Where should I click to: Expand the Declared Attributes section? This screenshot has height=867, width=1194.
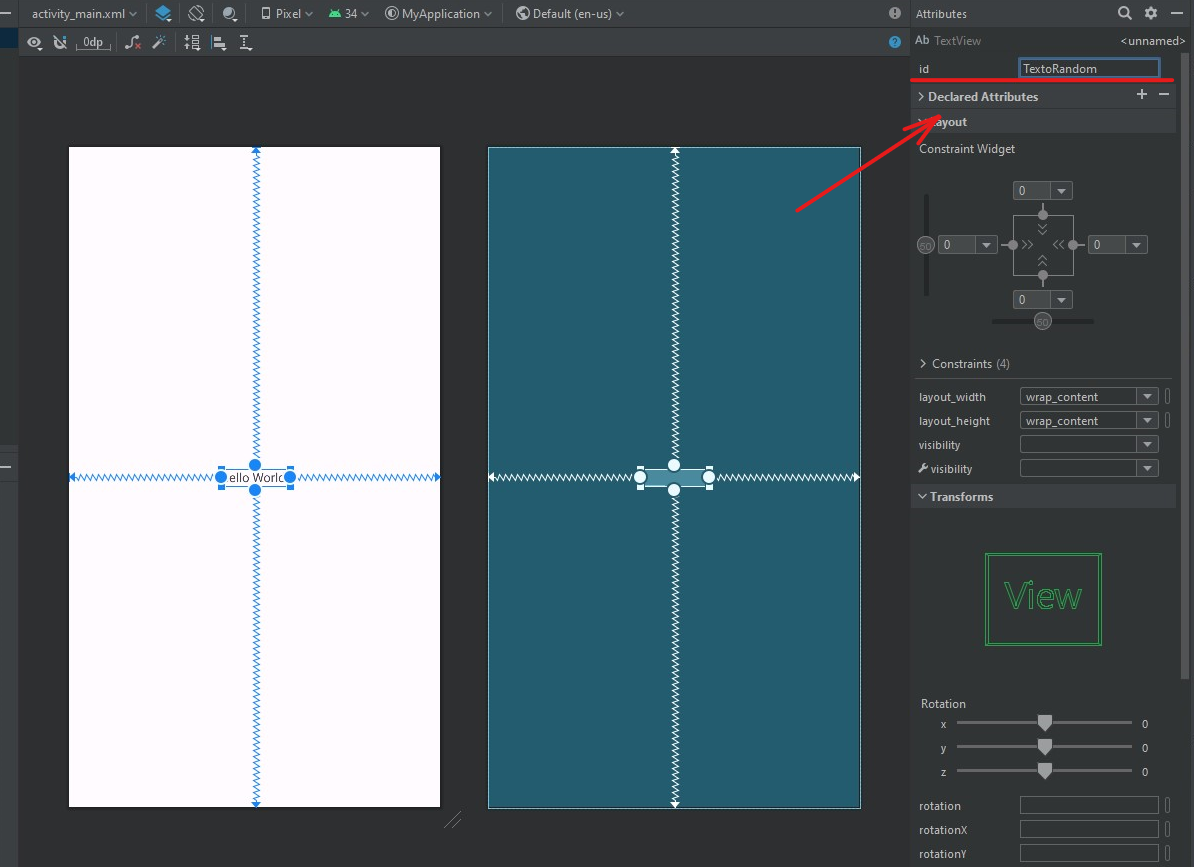[921, 97]
